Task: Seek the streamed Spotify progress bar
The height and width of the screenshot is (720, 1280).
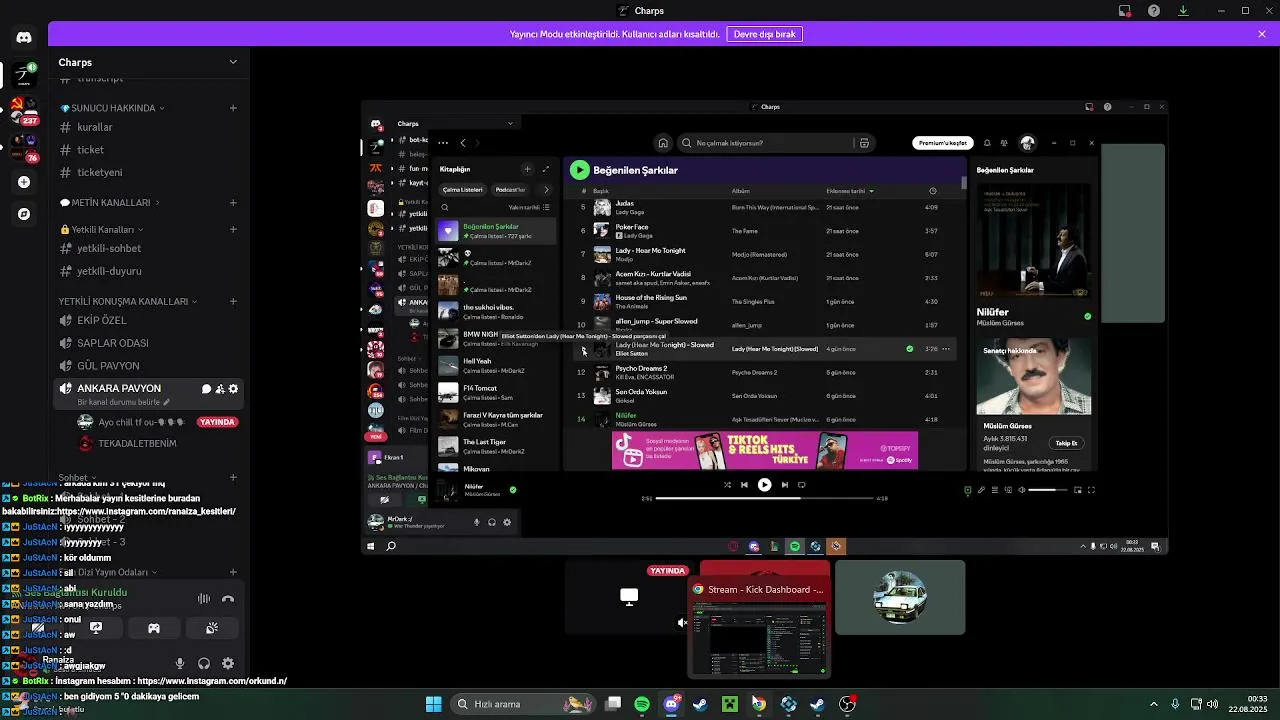Action: point(765,498)
